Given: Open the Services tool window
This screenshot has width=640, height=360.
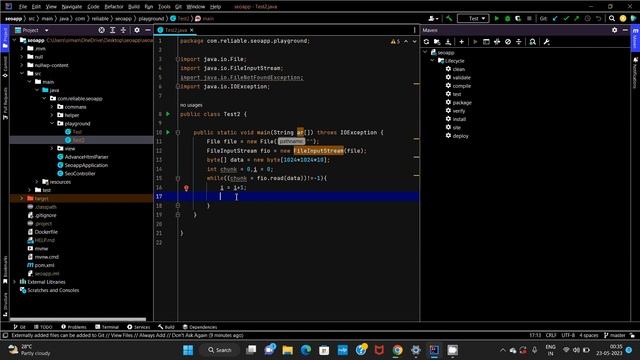Looking at the screenshot, I should click(139, 327).
